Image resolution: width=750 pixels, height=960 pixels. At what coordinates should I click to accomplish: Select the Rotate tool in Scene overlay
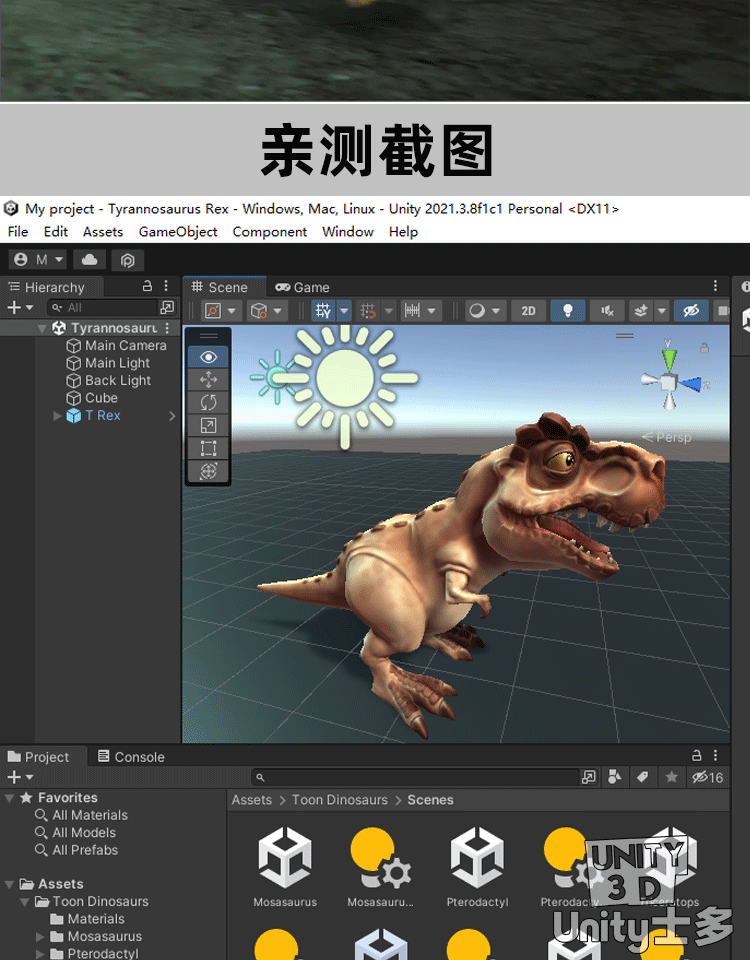(x=208, y=402)
